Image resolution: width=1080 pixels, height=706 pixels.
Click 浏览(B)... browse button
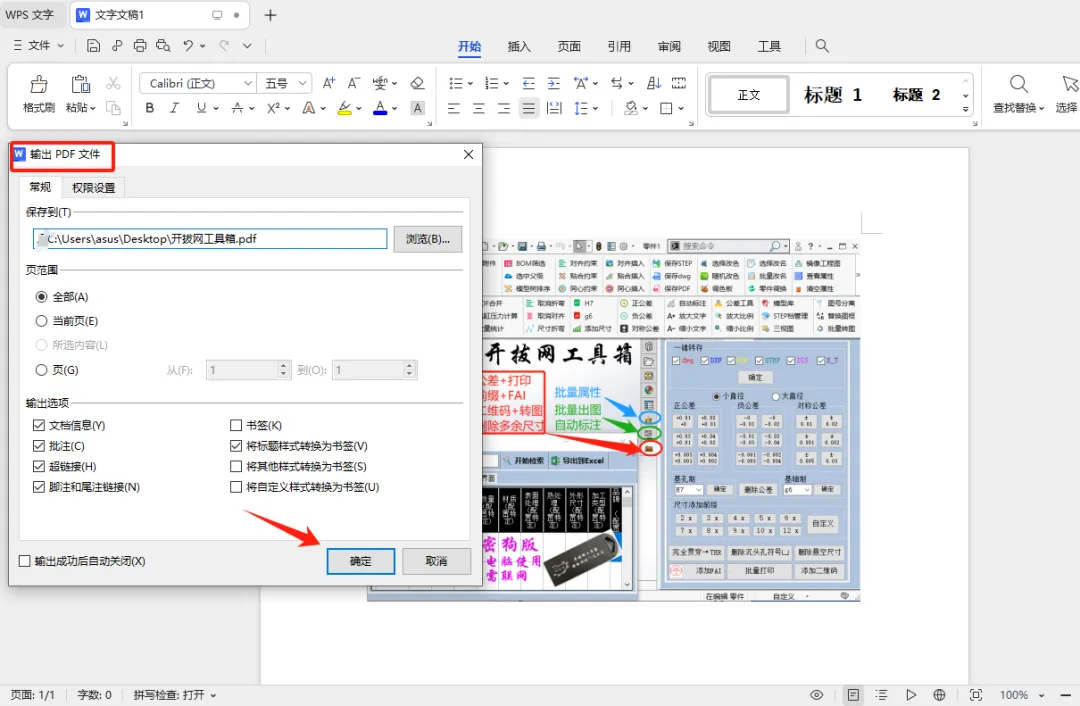427,239
